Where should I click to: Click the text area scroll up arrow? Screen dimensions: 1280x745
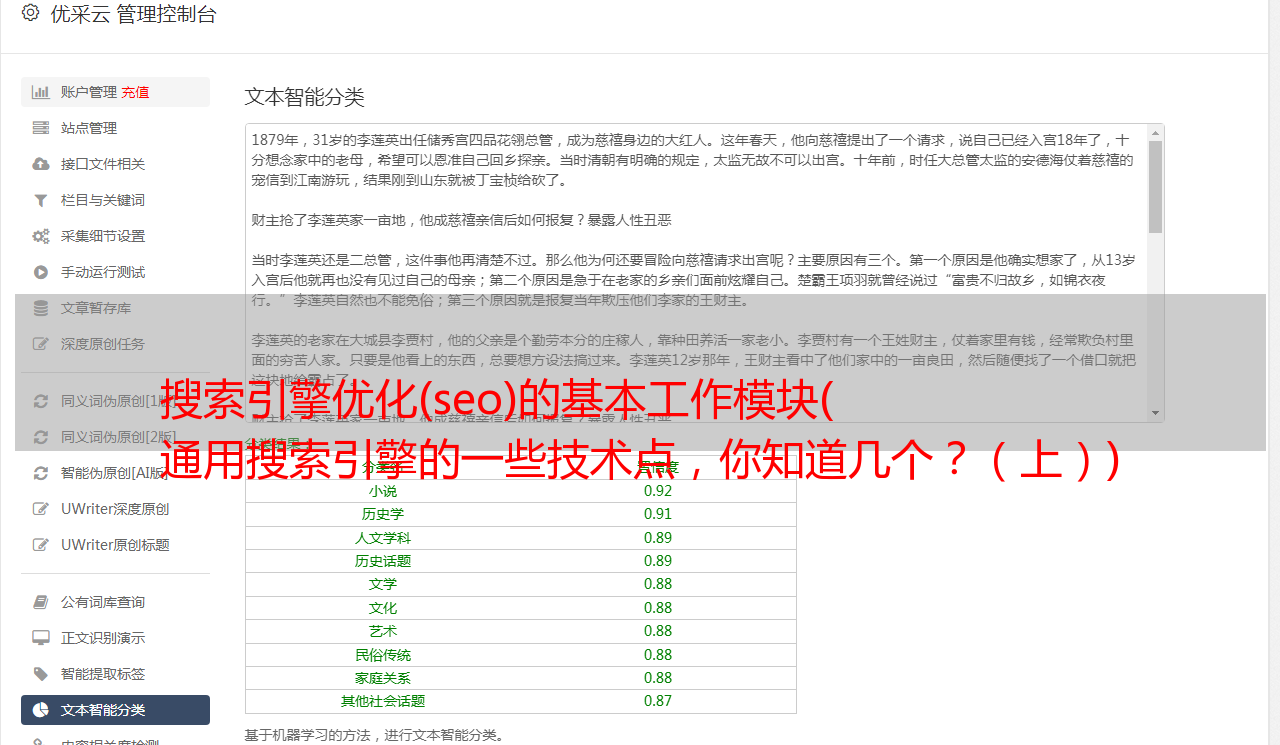[1155, 132]
